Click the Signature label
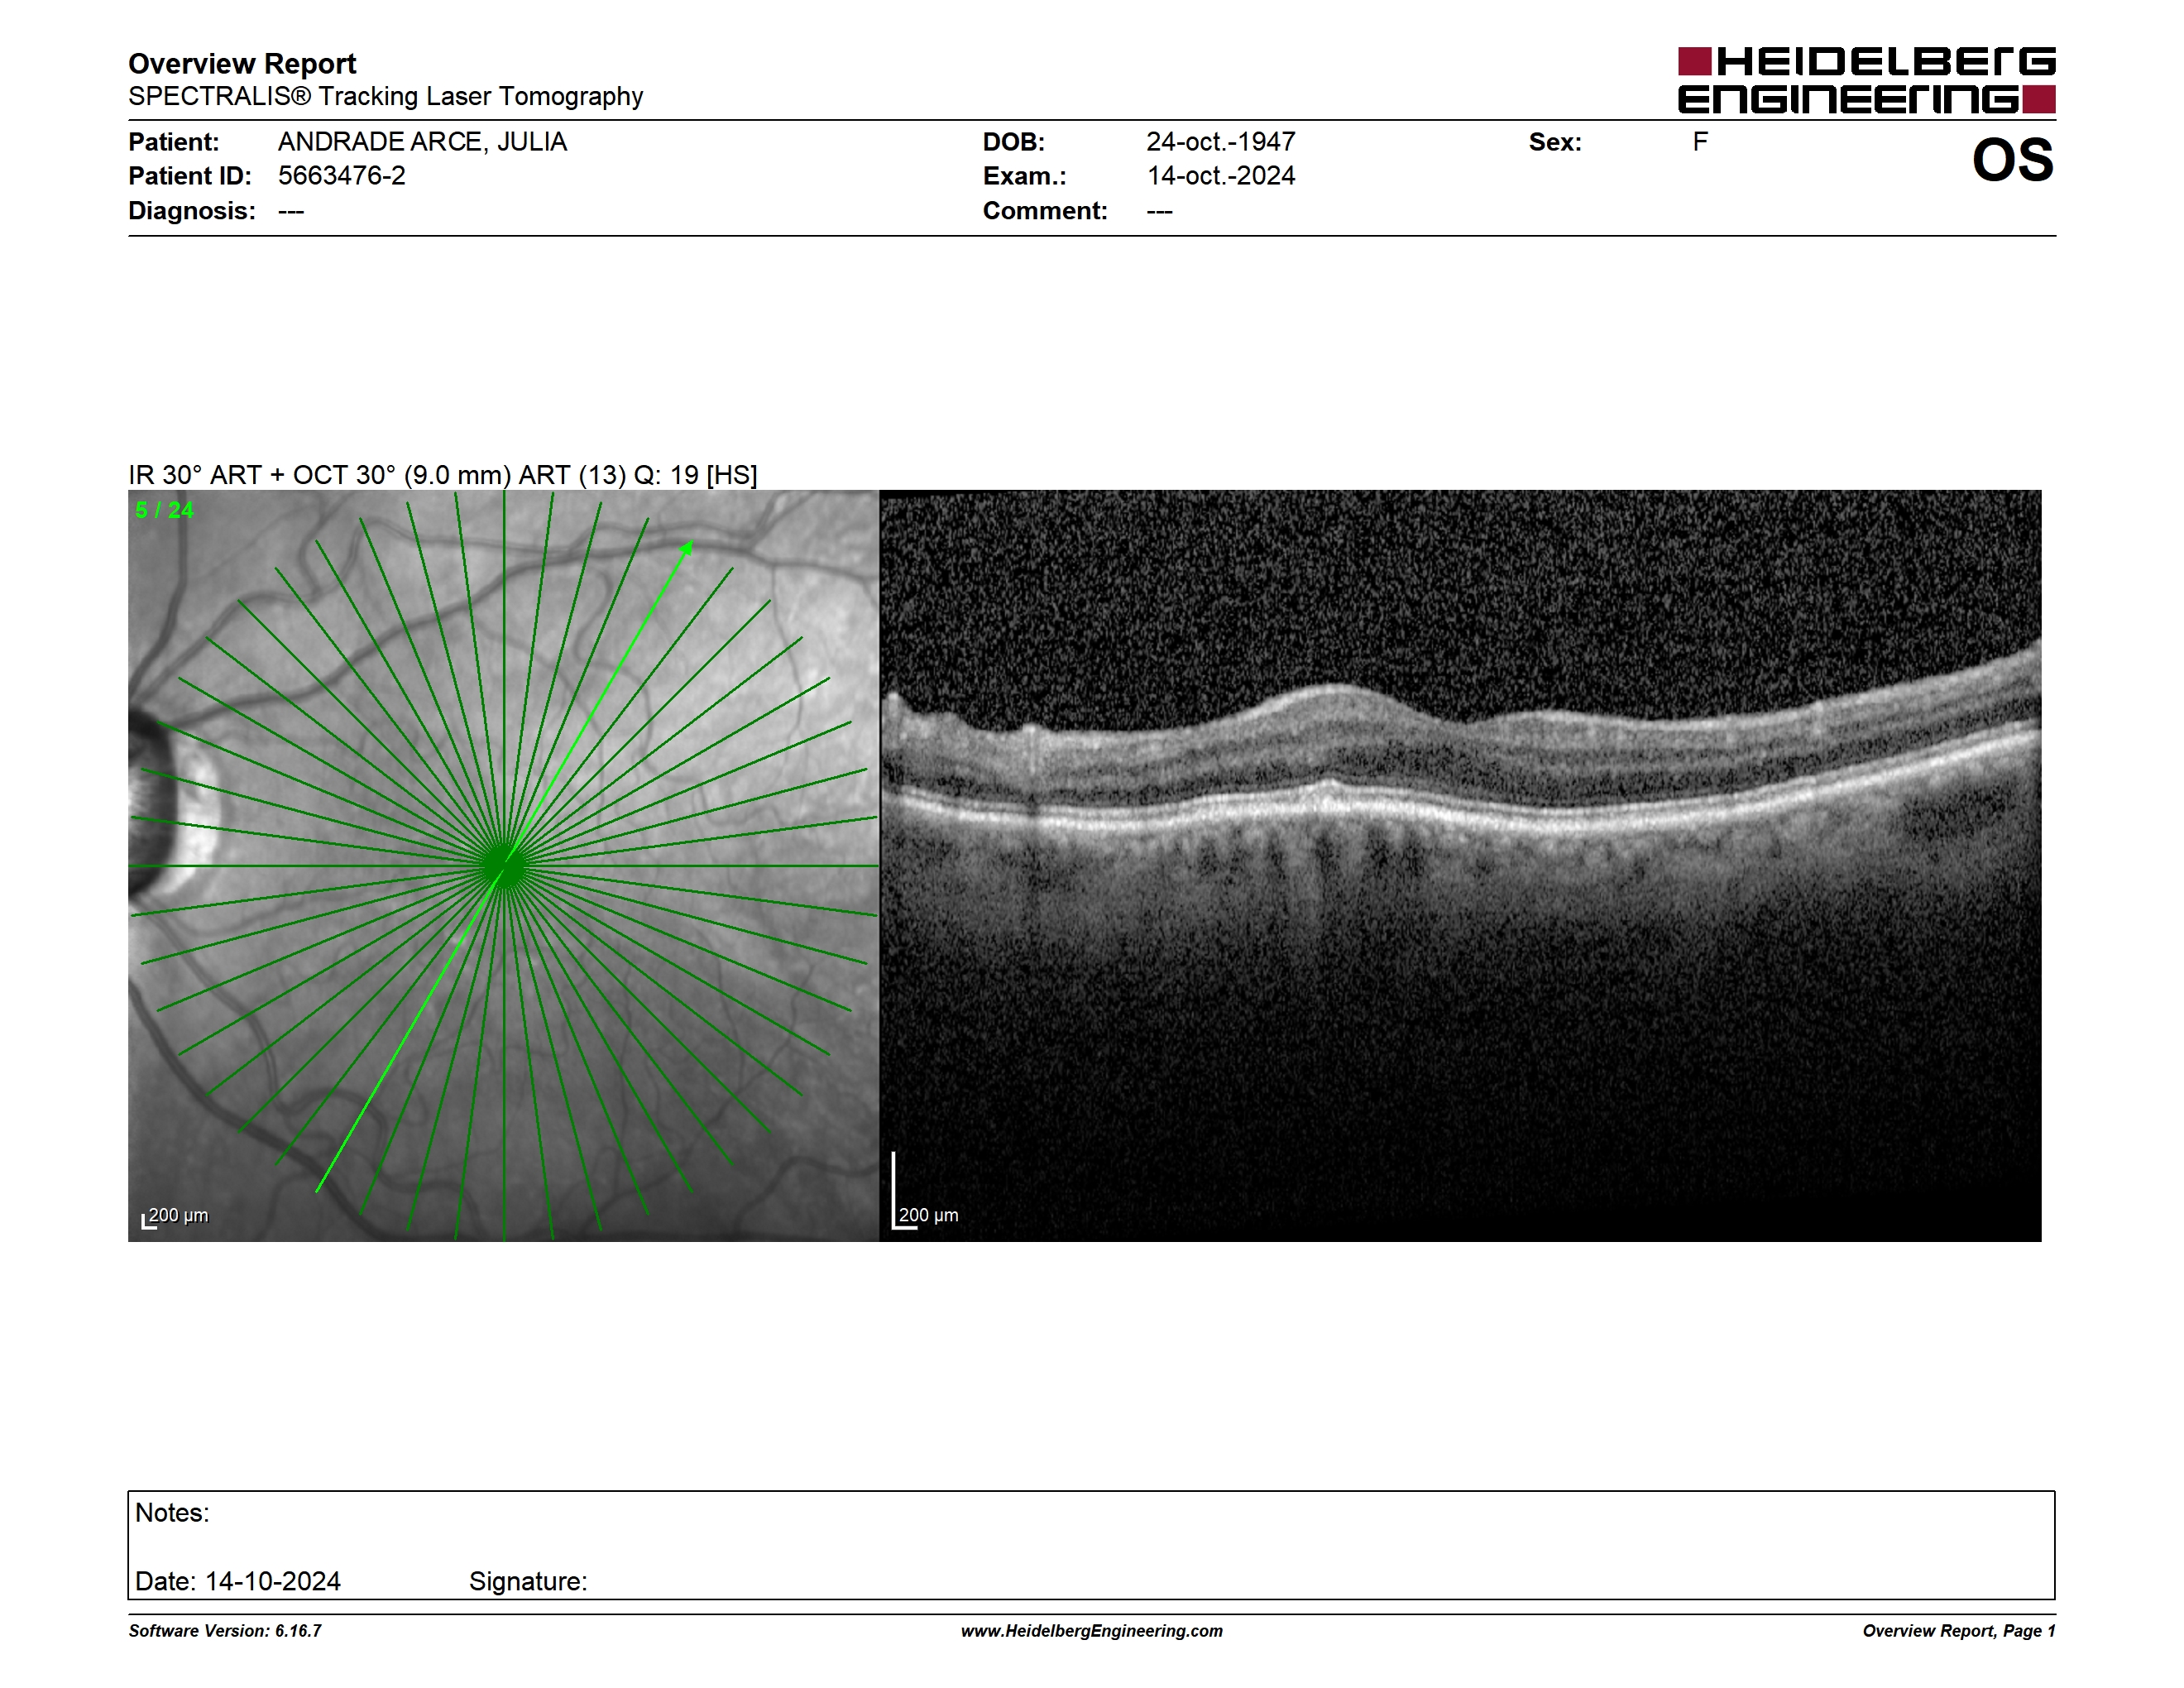The image size is (2184, 1688). point(528,1581)
